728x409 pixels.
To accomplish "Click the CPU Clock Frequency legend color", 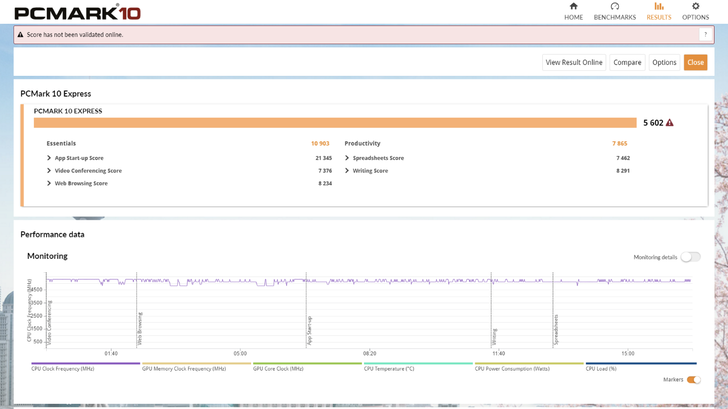I will click(85, 364).
